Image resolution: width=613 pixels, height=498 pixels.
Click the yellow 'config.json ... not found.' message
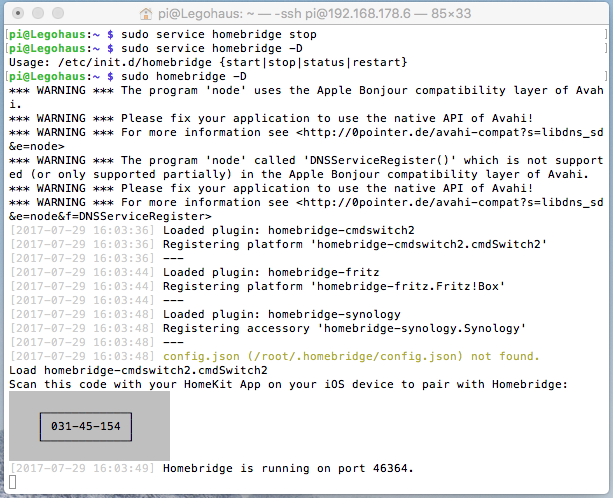pyautogui.click(x=351, y=356)
